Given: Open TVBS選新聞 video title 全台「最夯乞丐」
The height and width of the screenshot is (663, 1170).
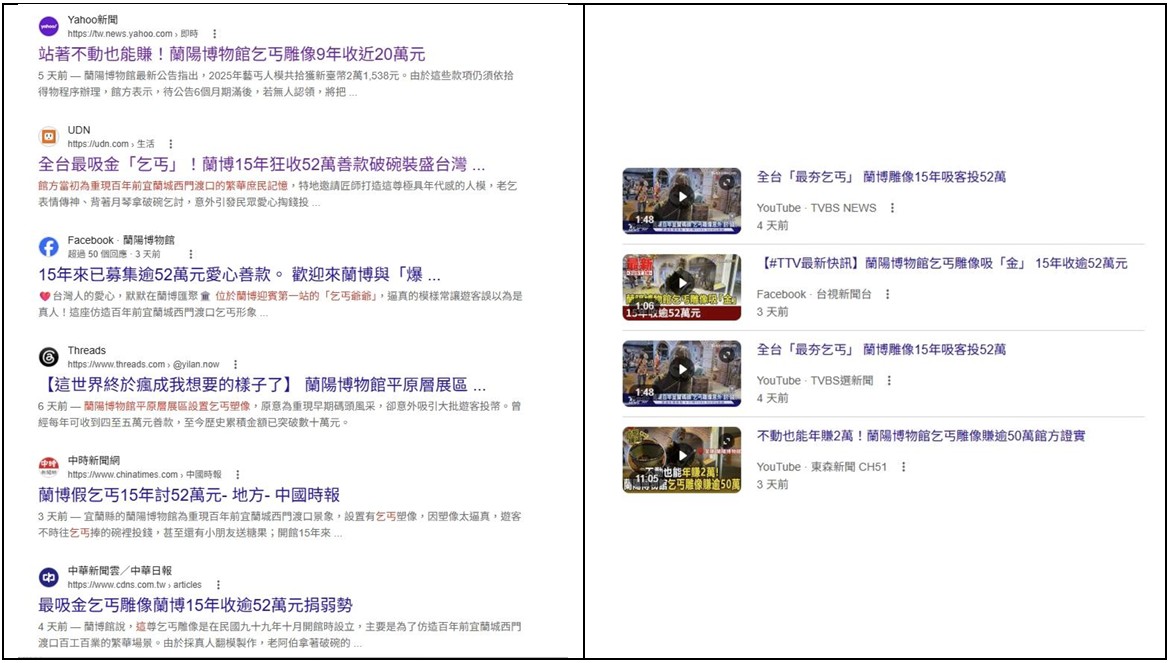Looking at the screenshot, I should (881, 350).
